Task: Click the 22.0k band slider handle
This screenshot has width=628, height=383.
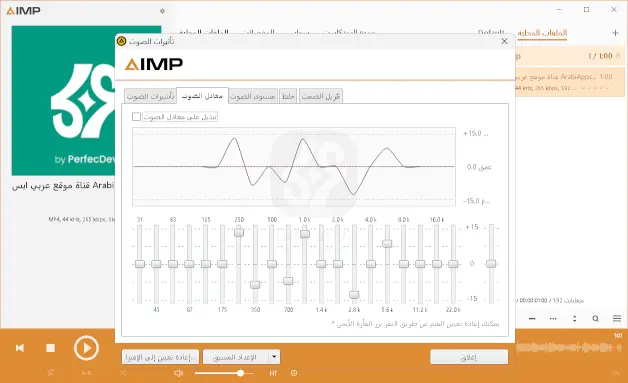Action: click(453, 264)
